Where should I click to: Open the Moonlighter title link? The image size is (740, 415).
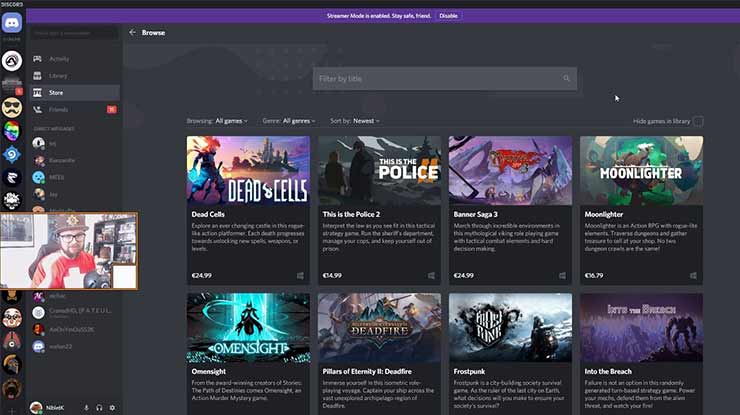[604, 214]
